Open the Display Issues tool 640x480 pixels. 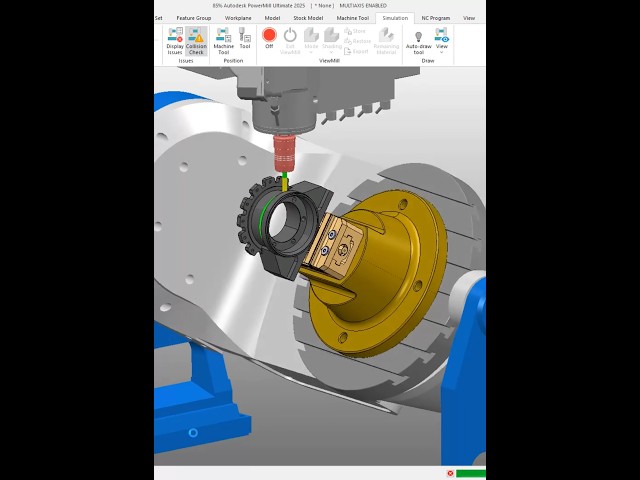(175, 41)
